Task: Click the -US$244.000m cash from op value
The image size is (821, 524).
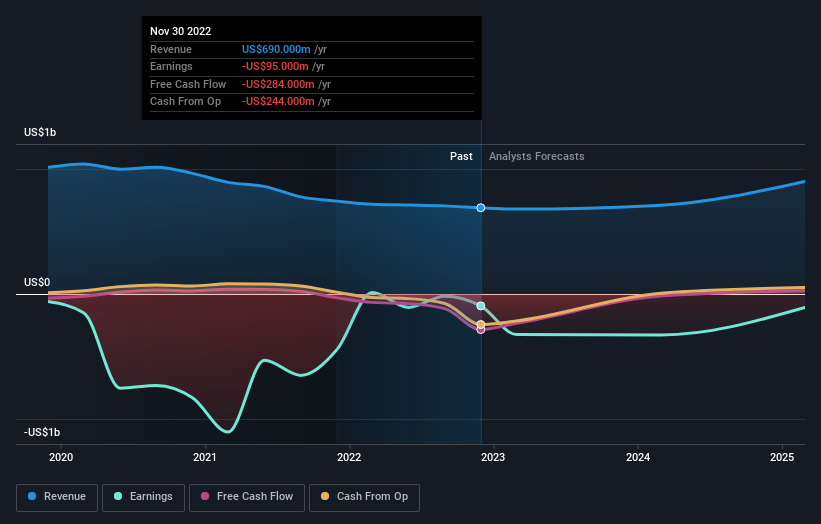Action: [278, 102]
